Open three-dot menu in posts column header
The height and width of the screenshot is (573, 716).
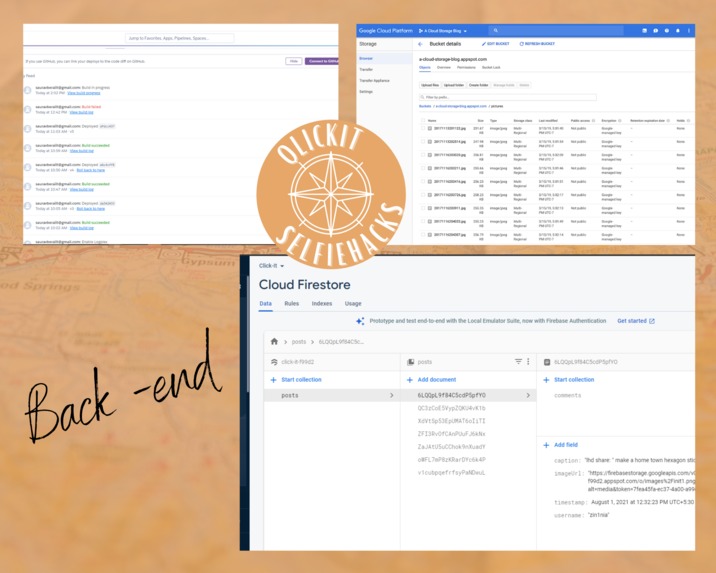coord(528,361)
